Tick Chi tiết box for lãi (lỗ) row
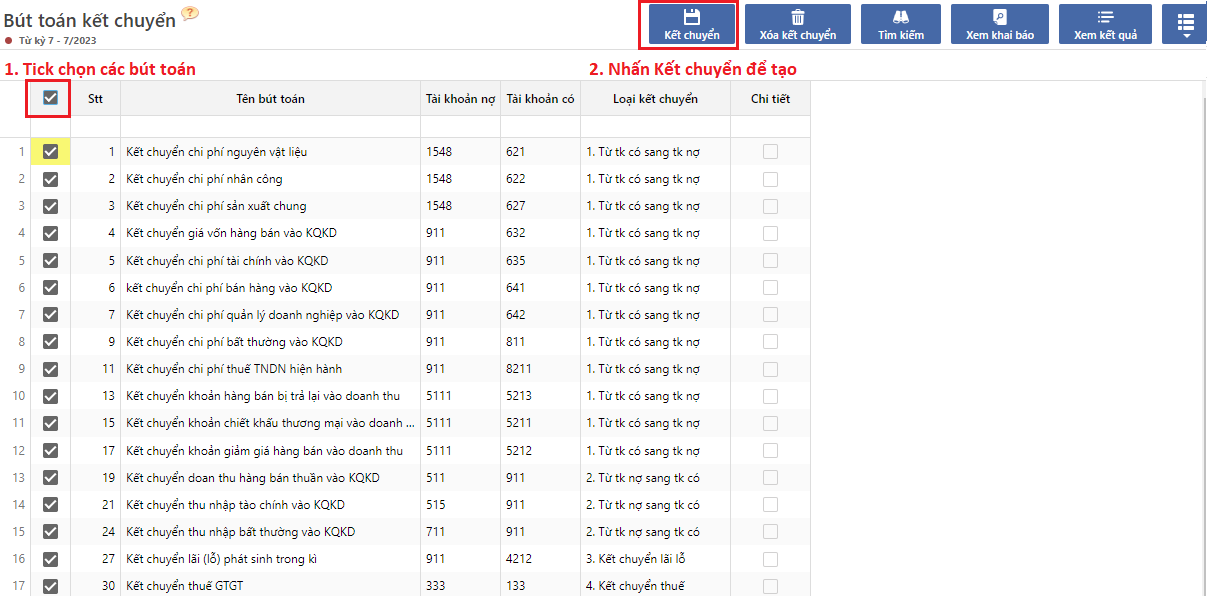Image resolution: width=1207 pixels, height=596 pixels. click(x=770, y=559)
